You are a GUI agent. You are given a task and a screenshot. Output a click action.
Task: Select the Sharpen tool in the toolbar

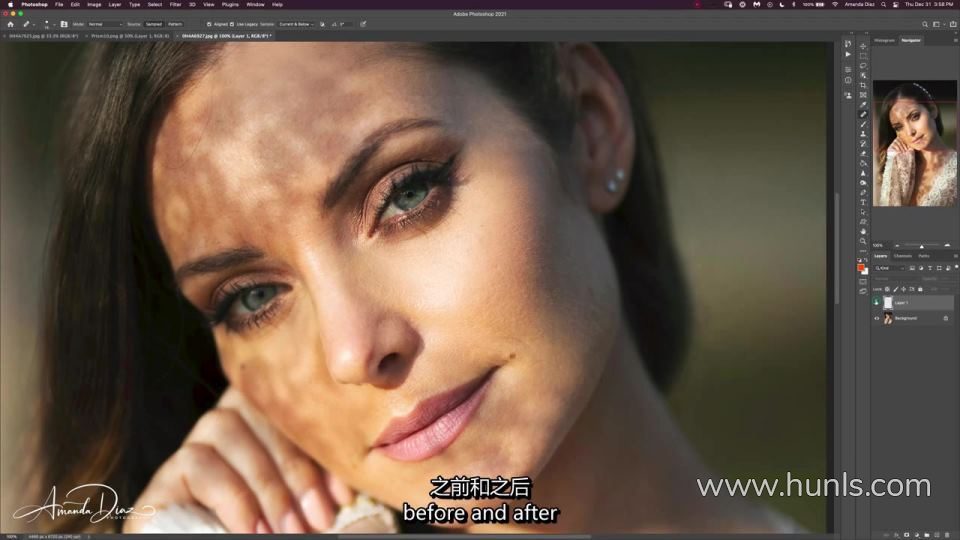[863, 173]
